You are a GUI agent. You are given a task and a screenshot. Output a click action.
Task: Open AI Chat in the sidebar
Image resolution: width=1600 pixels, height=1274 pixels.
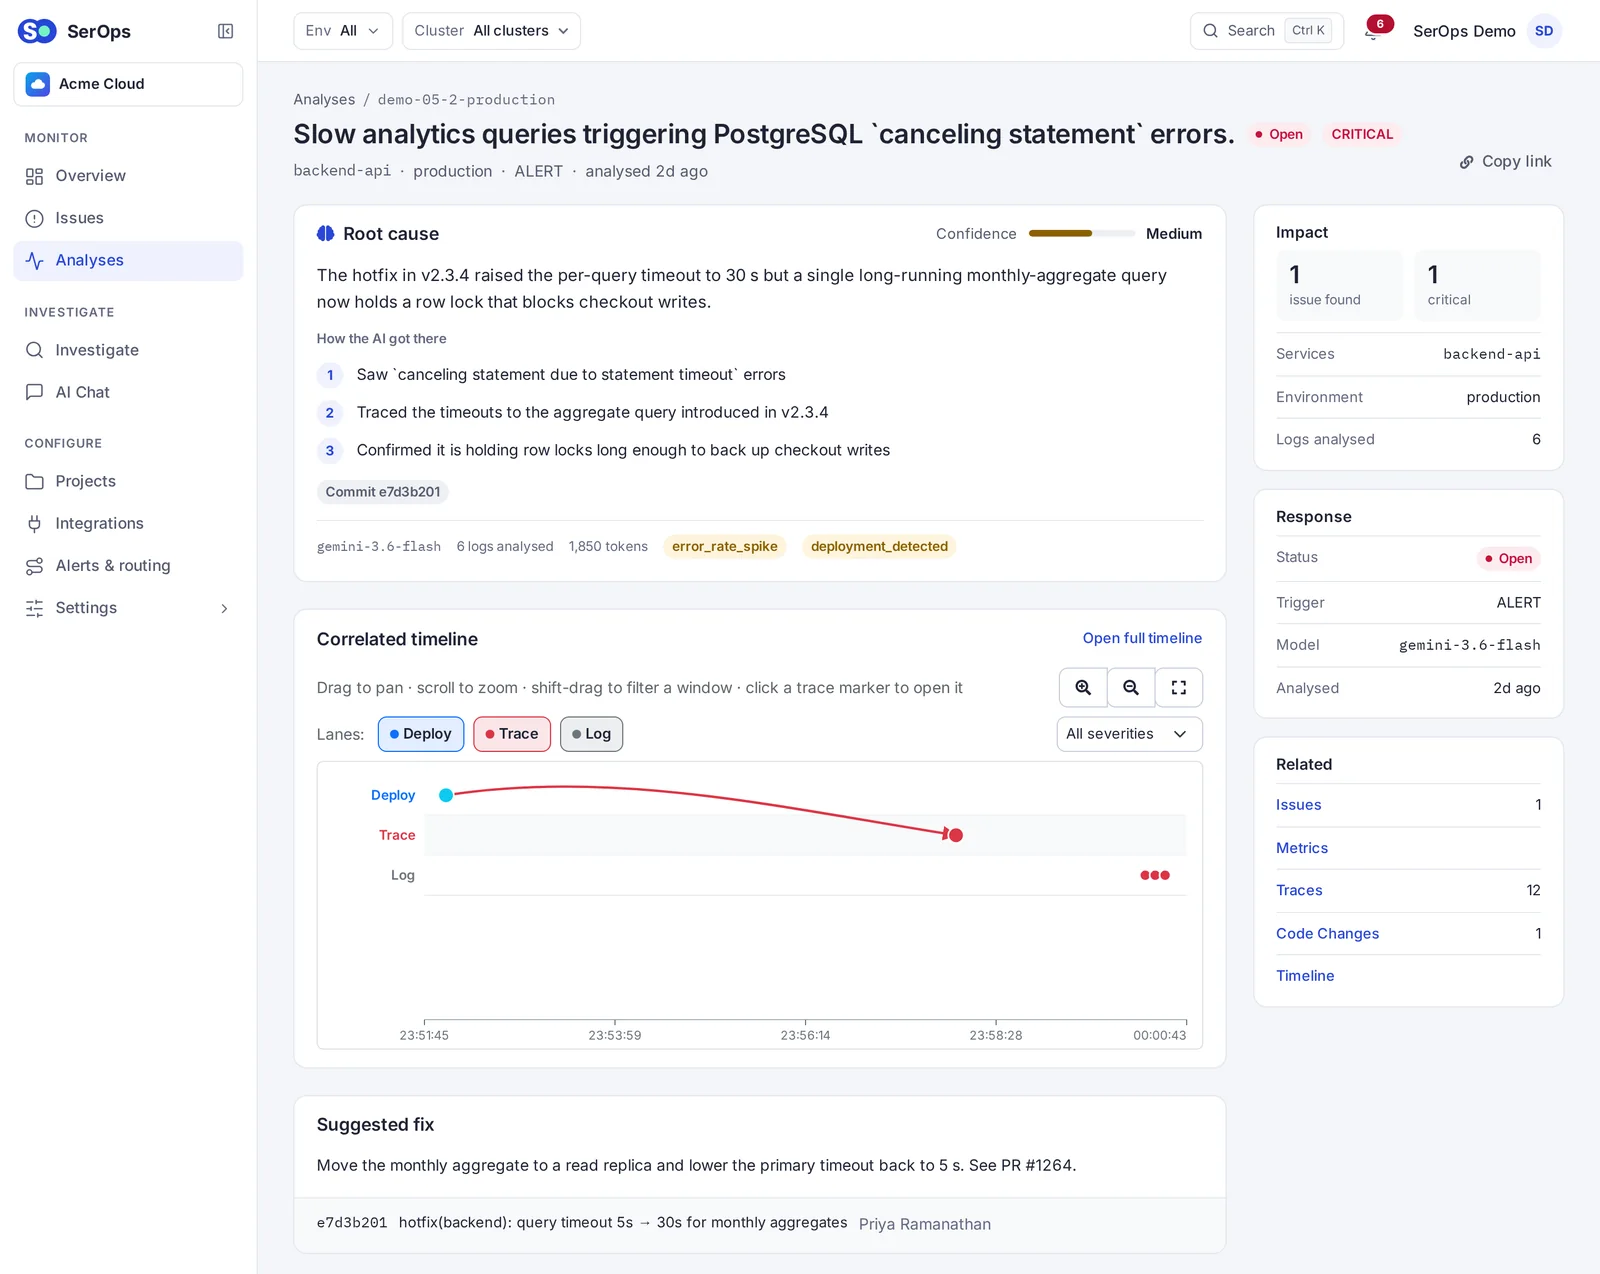coord(128,392)
